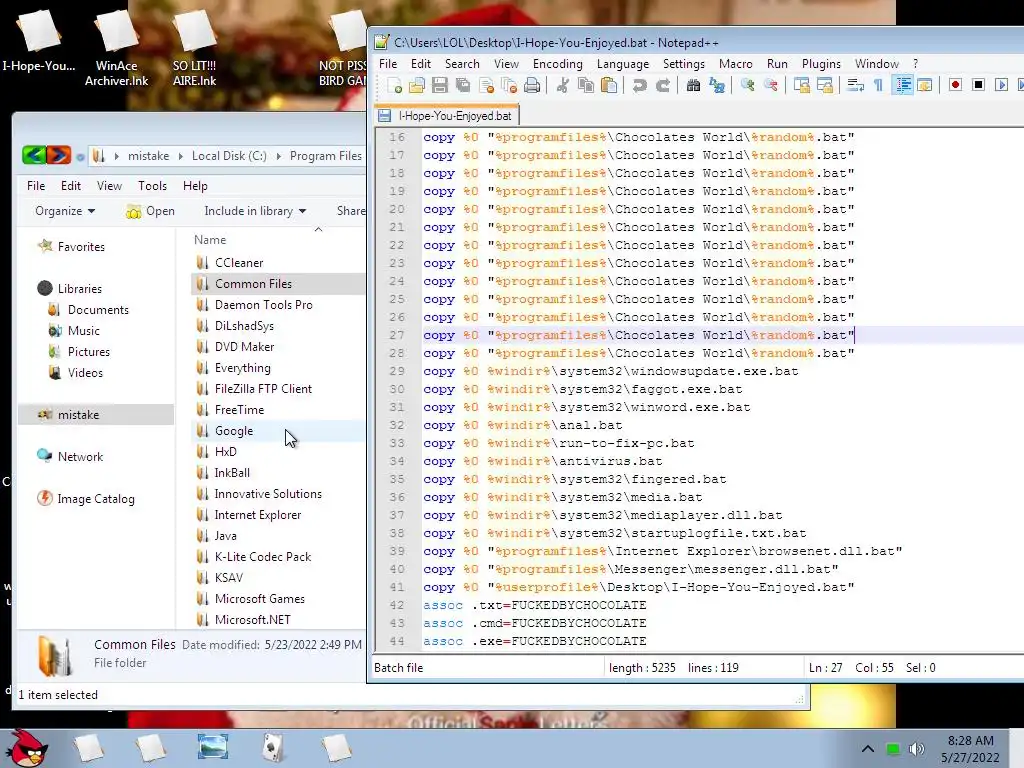Click the Undo arrow icon

click(x=639, y=86)
